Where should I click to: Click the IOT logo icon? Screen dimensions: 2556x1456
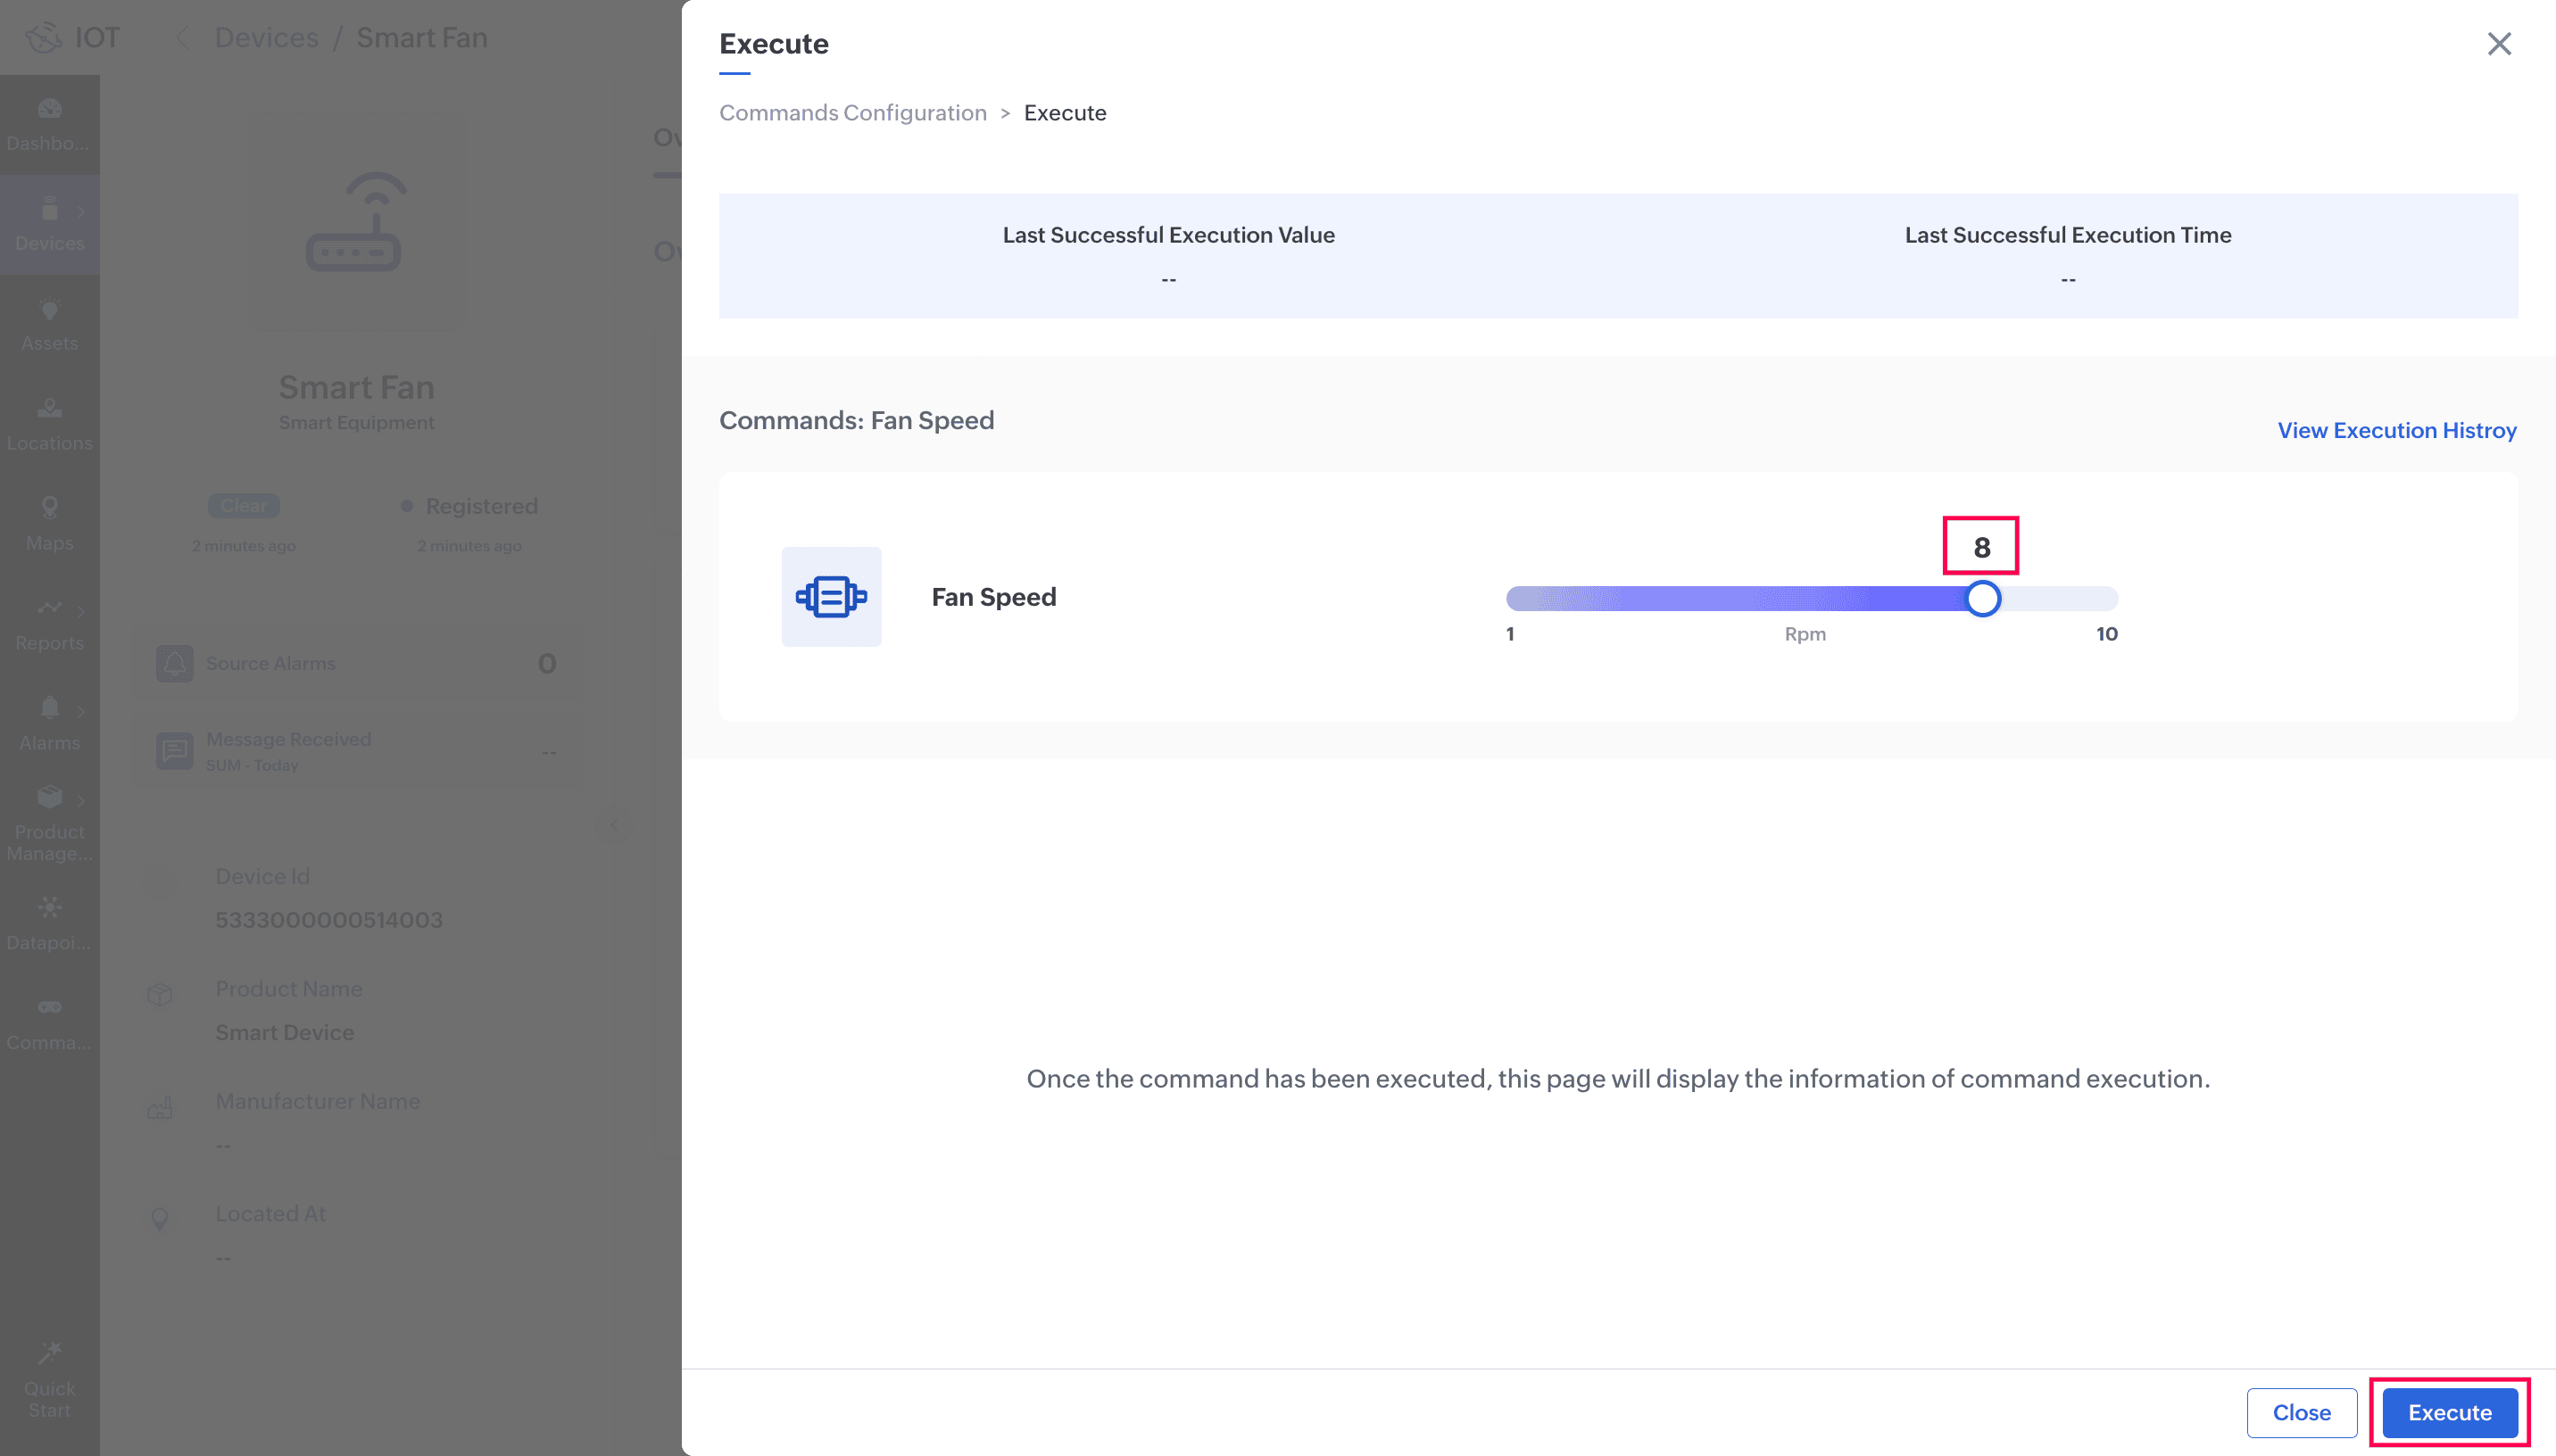(x=44, y=38)
